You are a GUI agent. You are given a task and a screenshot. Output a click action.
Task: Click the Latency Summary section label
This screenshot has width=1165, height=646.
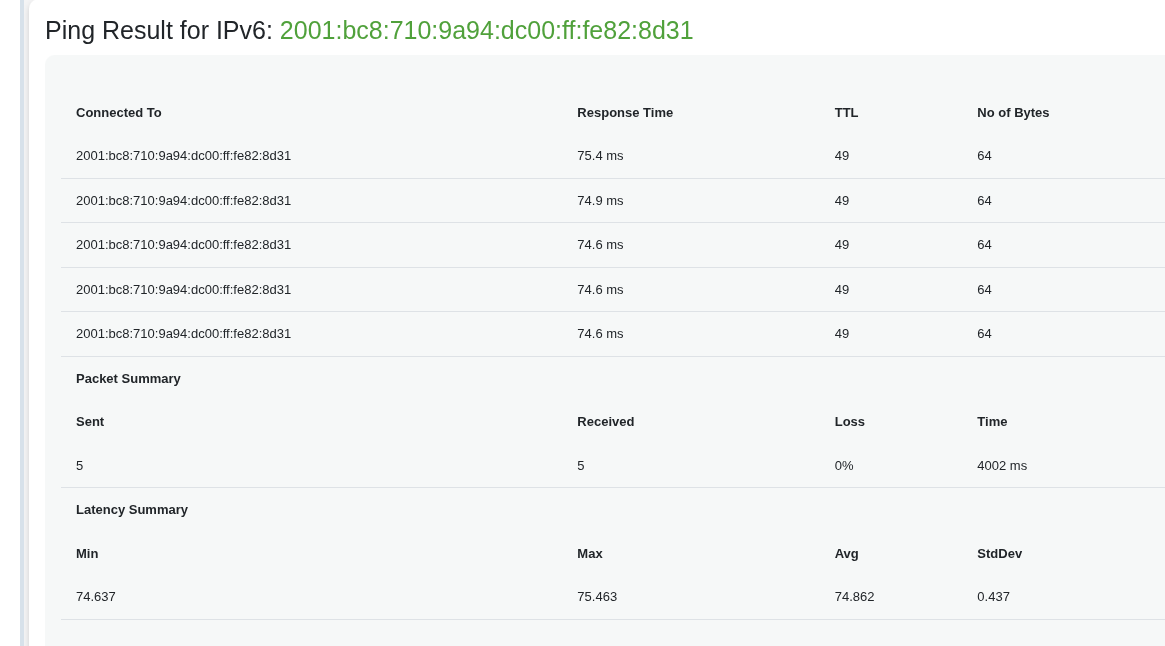coord(132,510)
